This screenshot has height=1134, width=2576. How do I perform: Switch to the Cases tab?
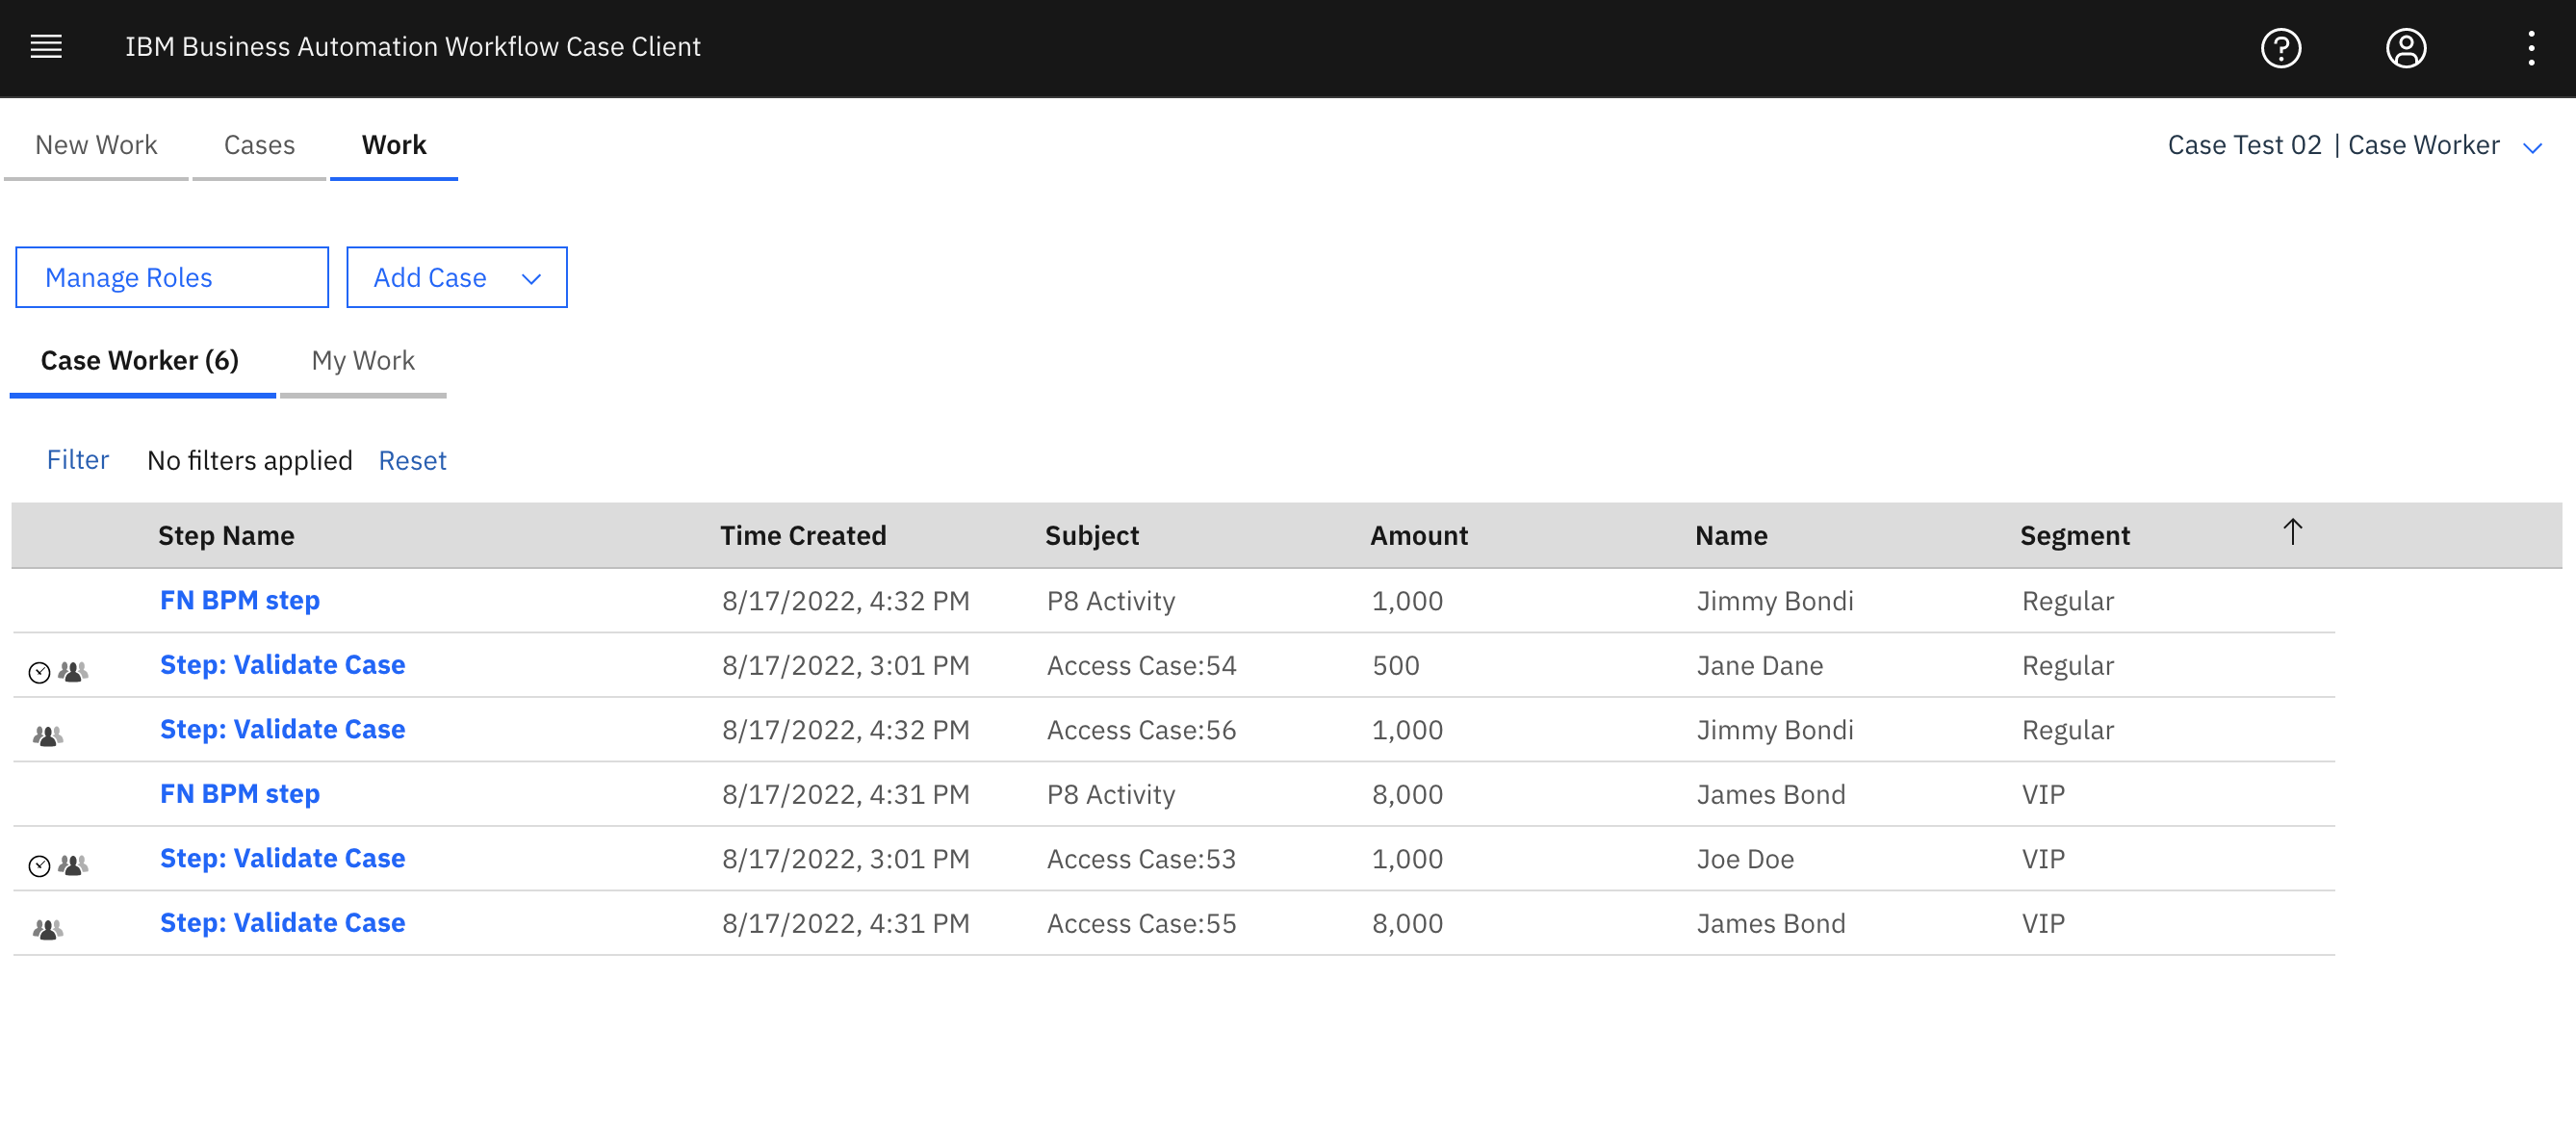tap(259, 146)
